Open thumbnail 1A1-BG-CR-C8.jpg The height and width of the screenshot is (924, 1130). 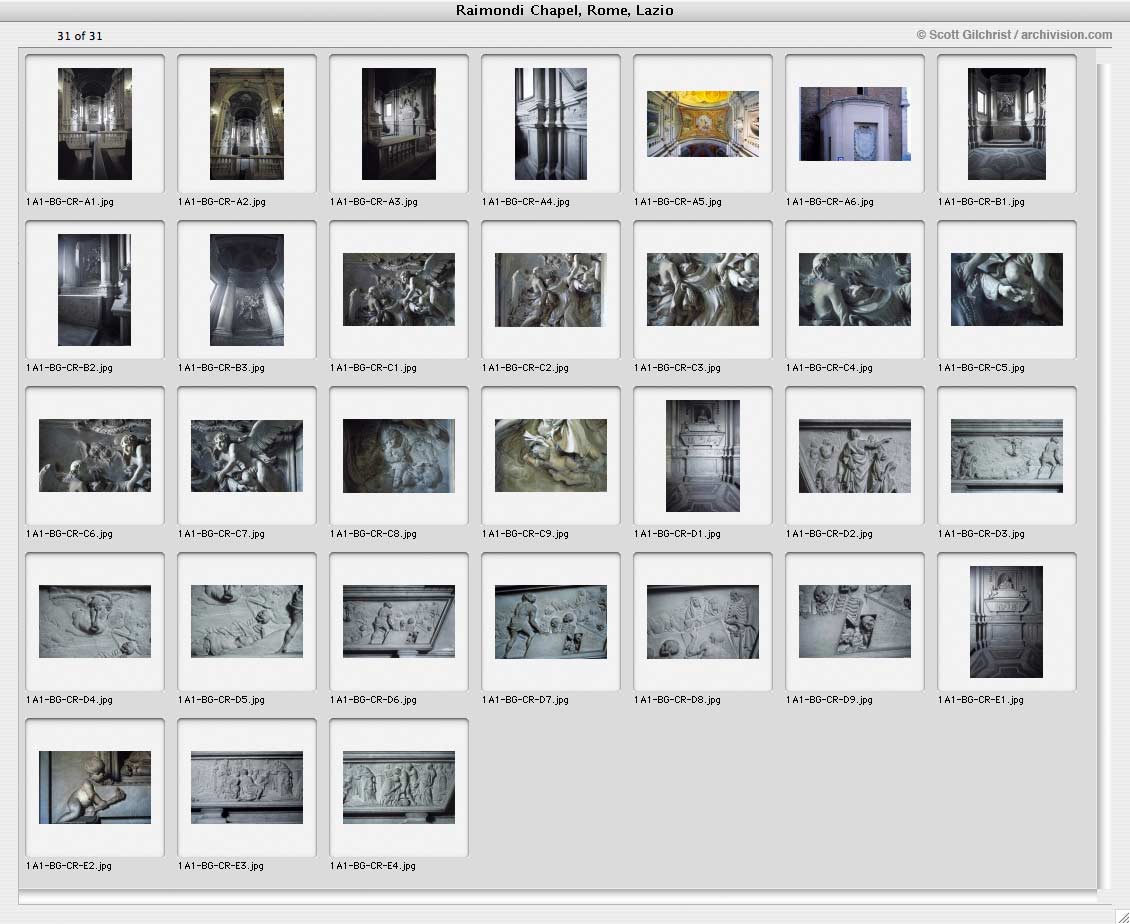coord(399,456)
